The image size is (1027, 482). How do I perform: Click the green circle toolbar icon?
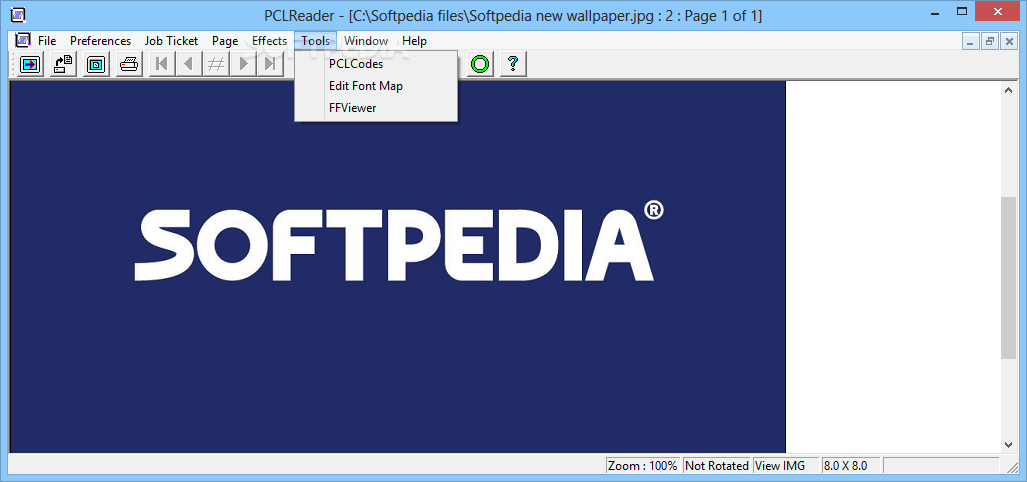pyautogui.click(x=481, y=64)
